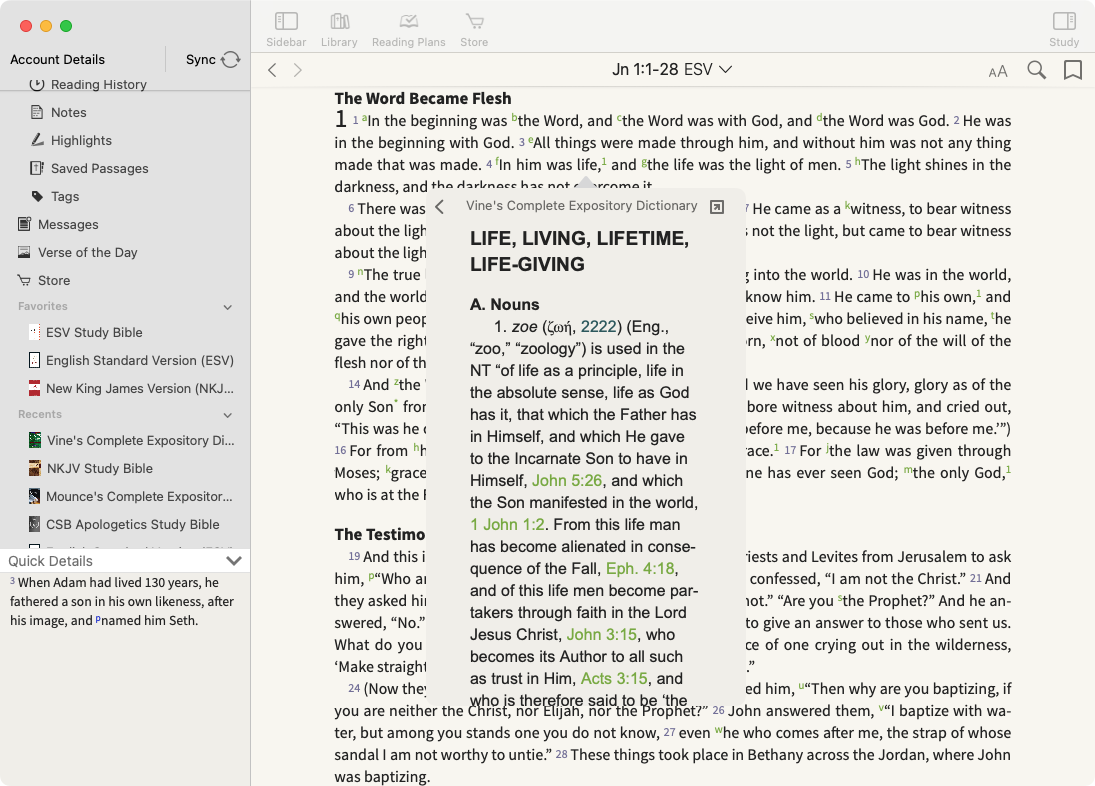Click cross-reference marker p in Quick Details
The image size is (1095, 786).
pos(98,618)
